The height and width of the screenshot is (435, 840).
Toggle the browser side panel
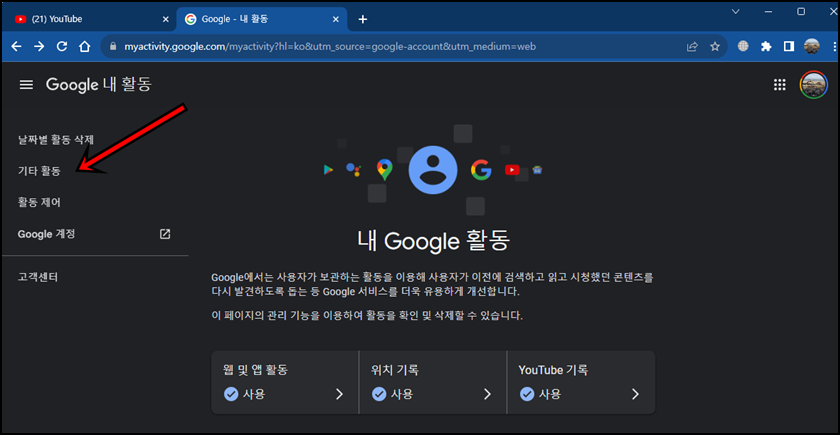click(x=789, y=47)
